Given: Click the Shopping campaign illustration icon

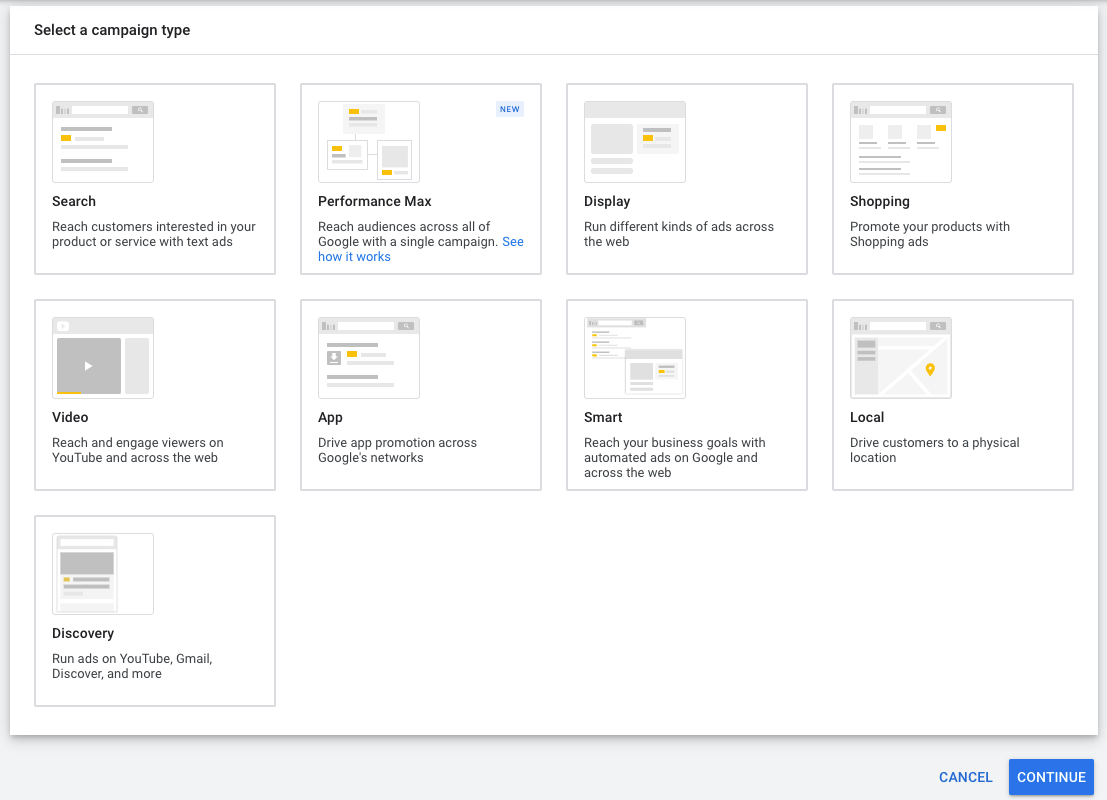Looking at the screenshot, I should pyautogui.click(x=901, y=142).
